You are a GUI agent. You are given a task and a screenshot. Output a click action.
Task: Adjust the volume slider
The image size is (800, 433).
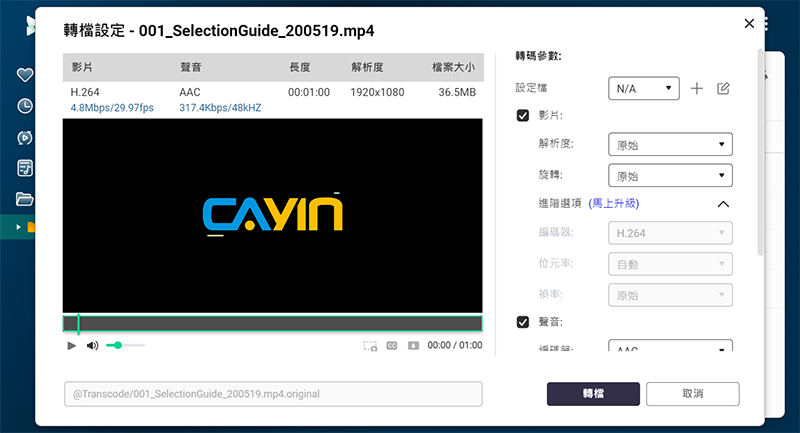pos(125,345)
